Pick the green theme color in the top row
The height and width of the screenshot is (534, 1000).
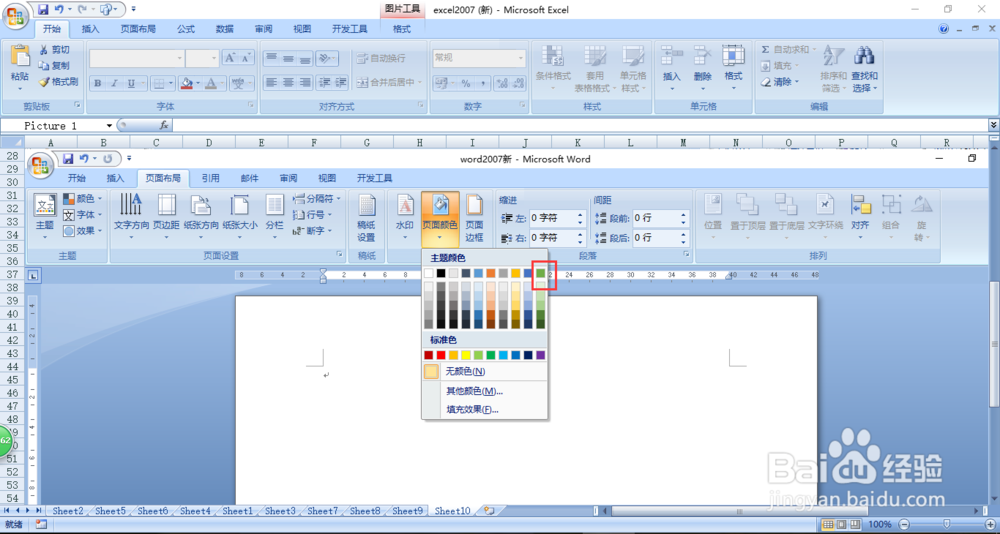541,273
